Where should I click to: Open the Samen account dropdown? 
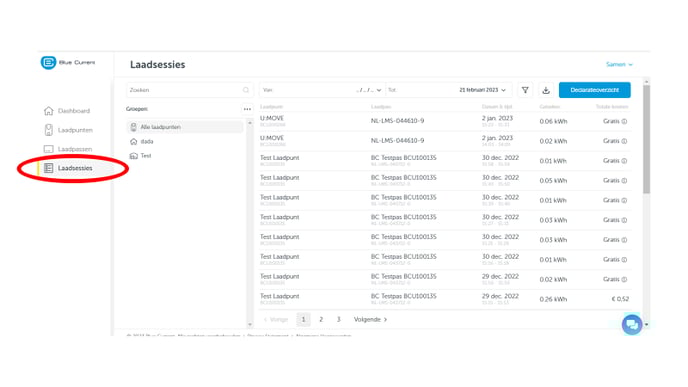619,64
